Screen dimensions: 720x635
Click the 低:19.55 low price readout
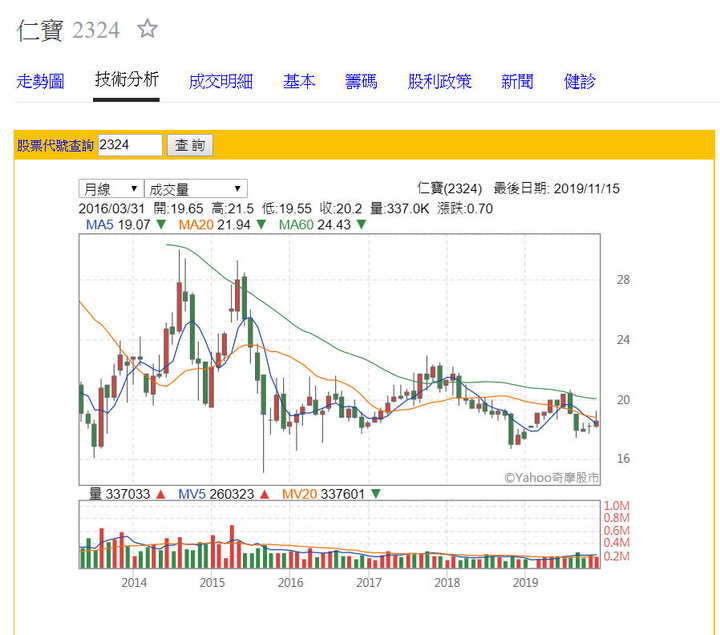coord(287,209)
